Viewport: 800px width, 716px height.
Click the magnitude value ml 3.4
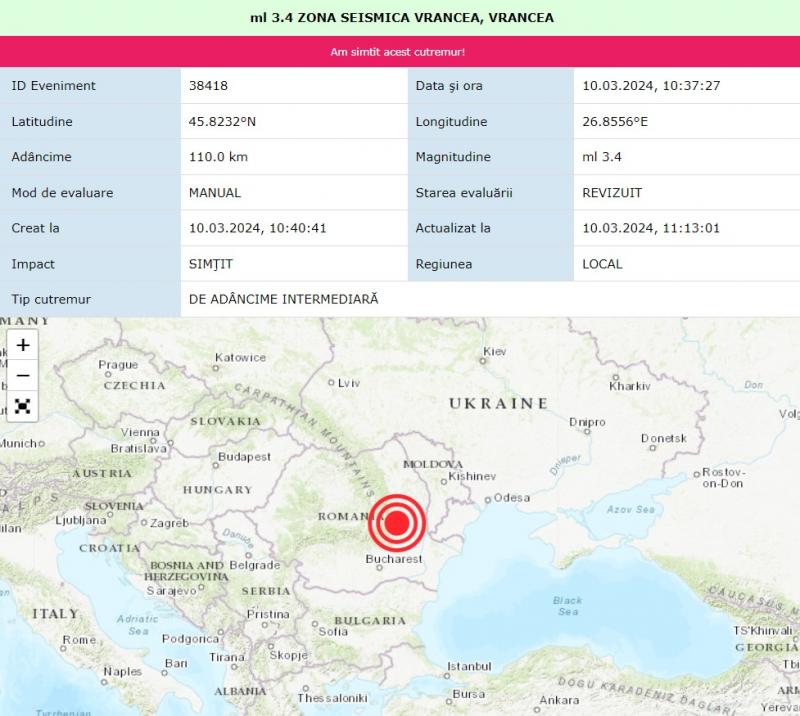click(601, 157)
